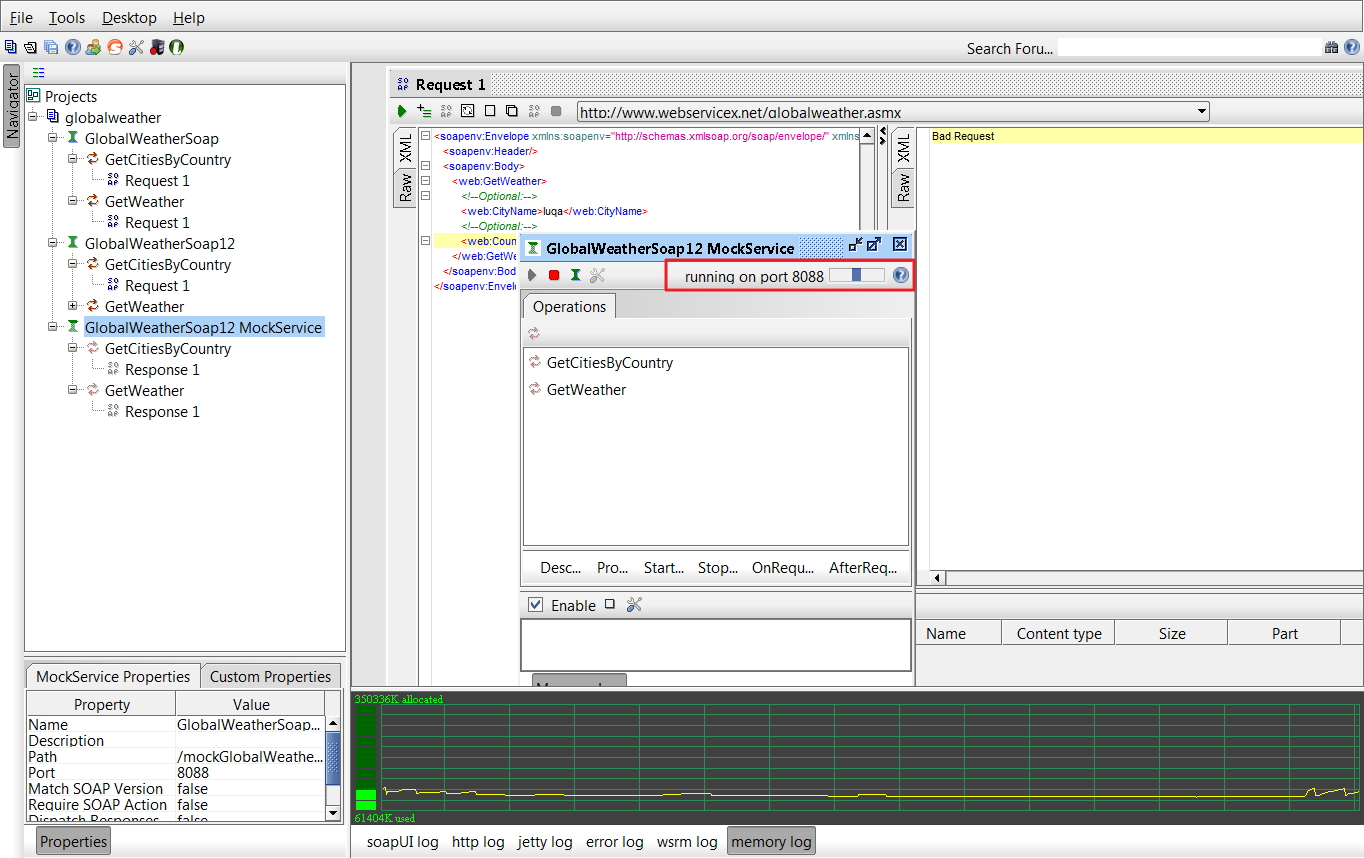Viewport: 1364px width, 858px height.
Task: Click the blue help icon in the main toolbar
Action: click(x=73, y=47)
